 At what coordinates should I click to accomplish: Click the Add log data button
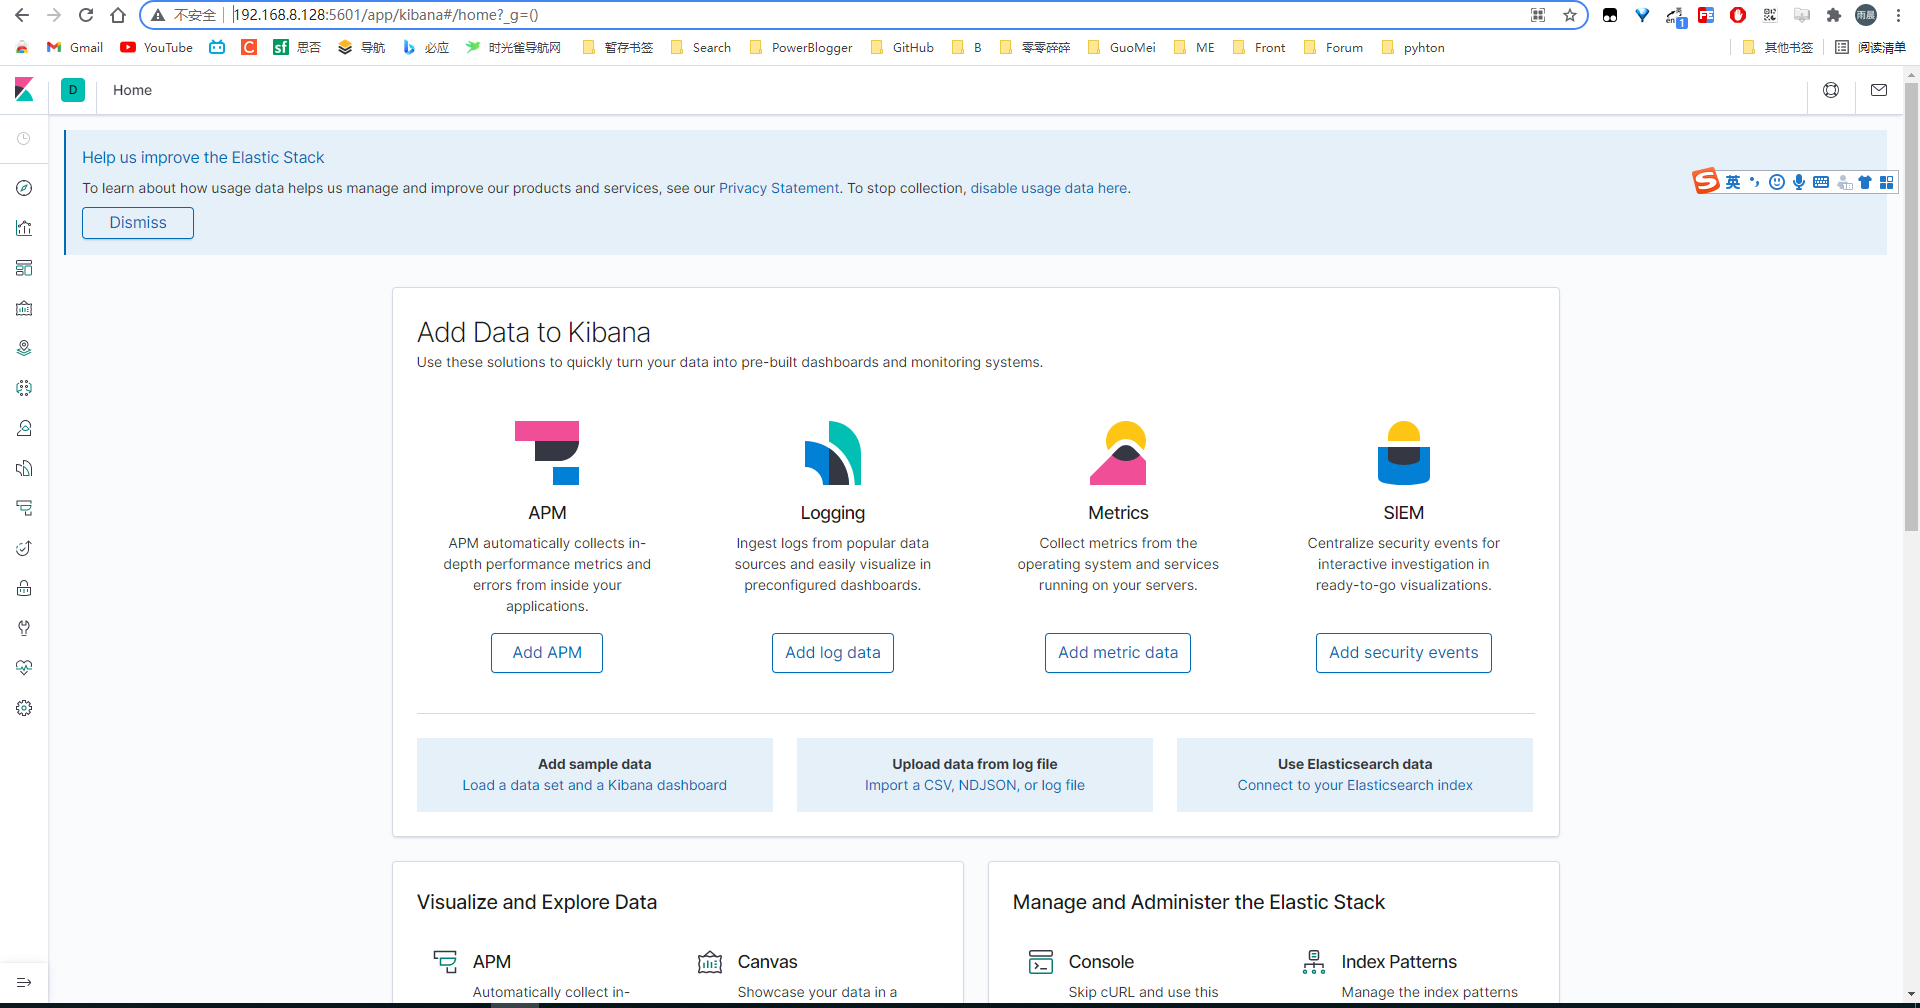(x=833, y=653)
